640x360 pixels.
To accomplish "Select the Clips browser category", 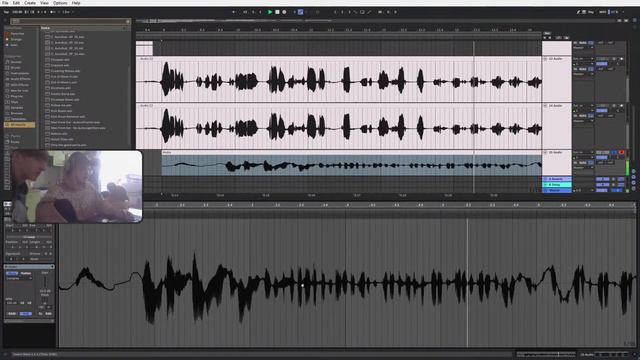I will (15, 102).
